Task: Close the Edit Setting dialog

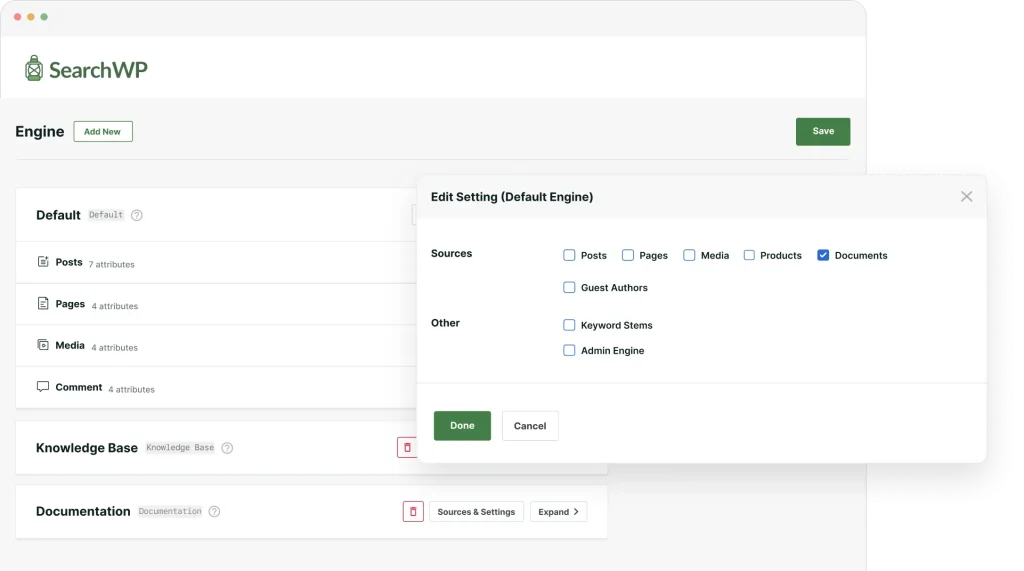Action: 967,197
